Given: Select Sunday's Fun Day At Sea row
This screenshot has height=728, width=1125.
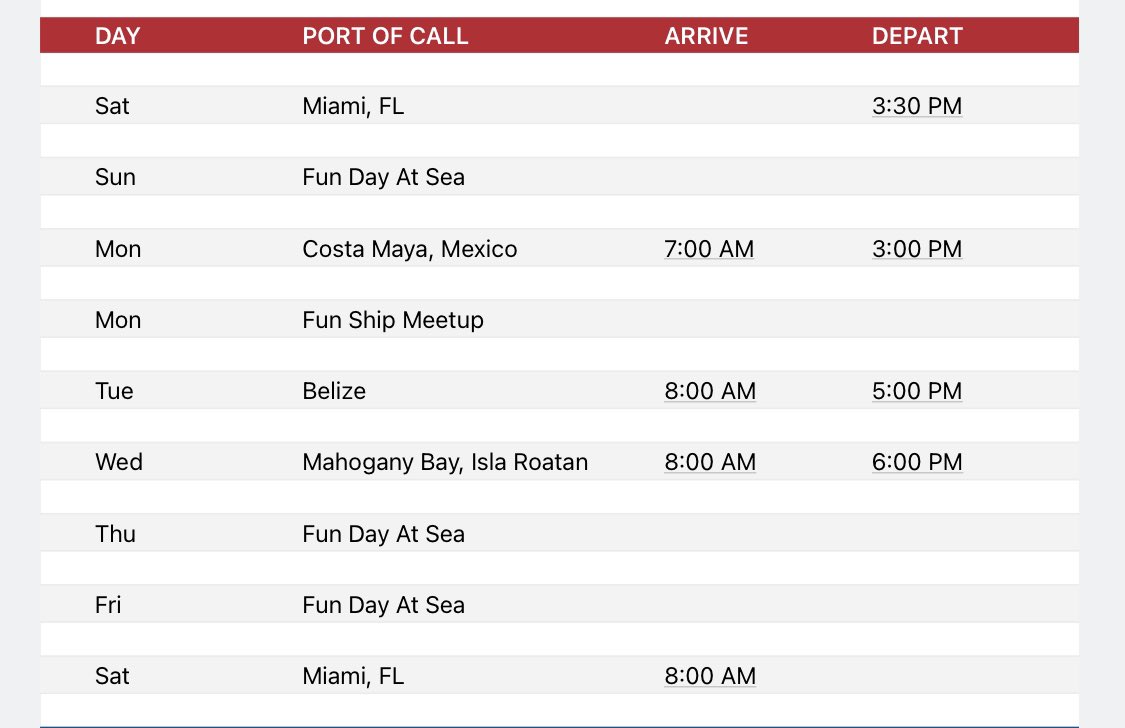Looking at the screenshot, I should point(559,176).
